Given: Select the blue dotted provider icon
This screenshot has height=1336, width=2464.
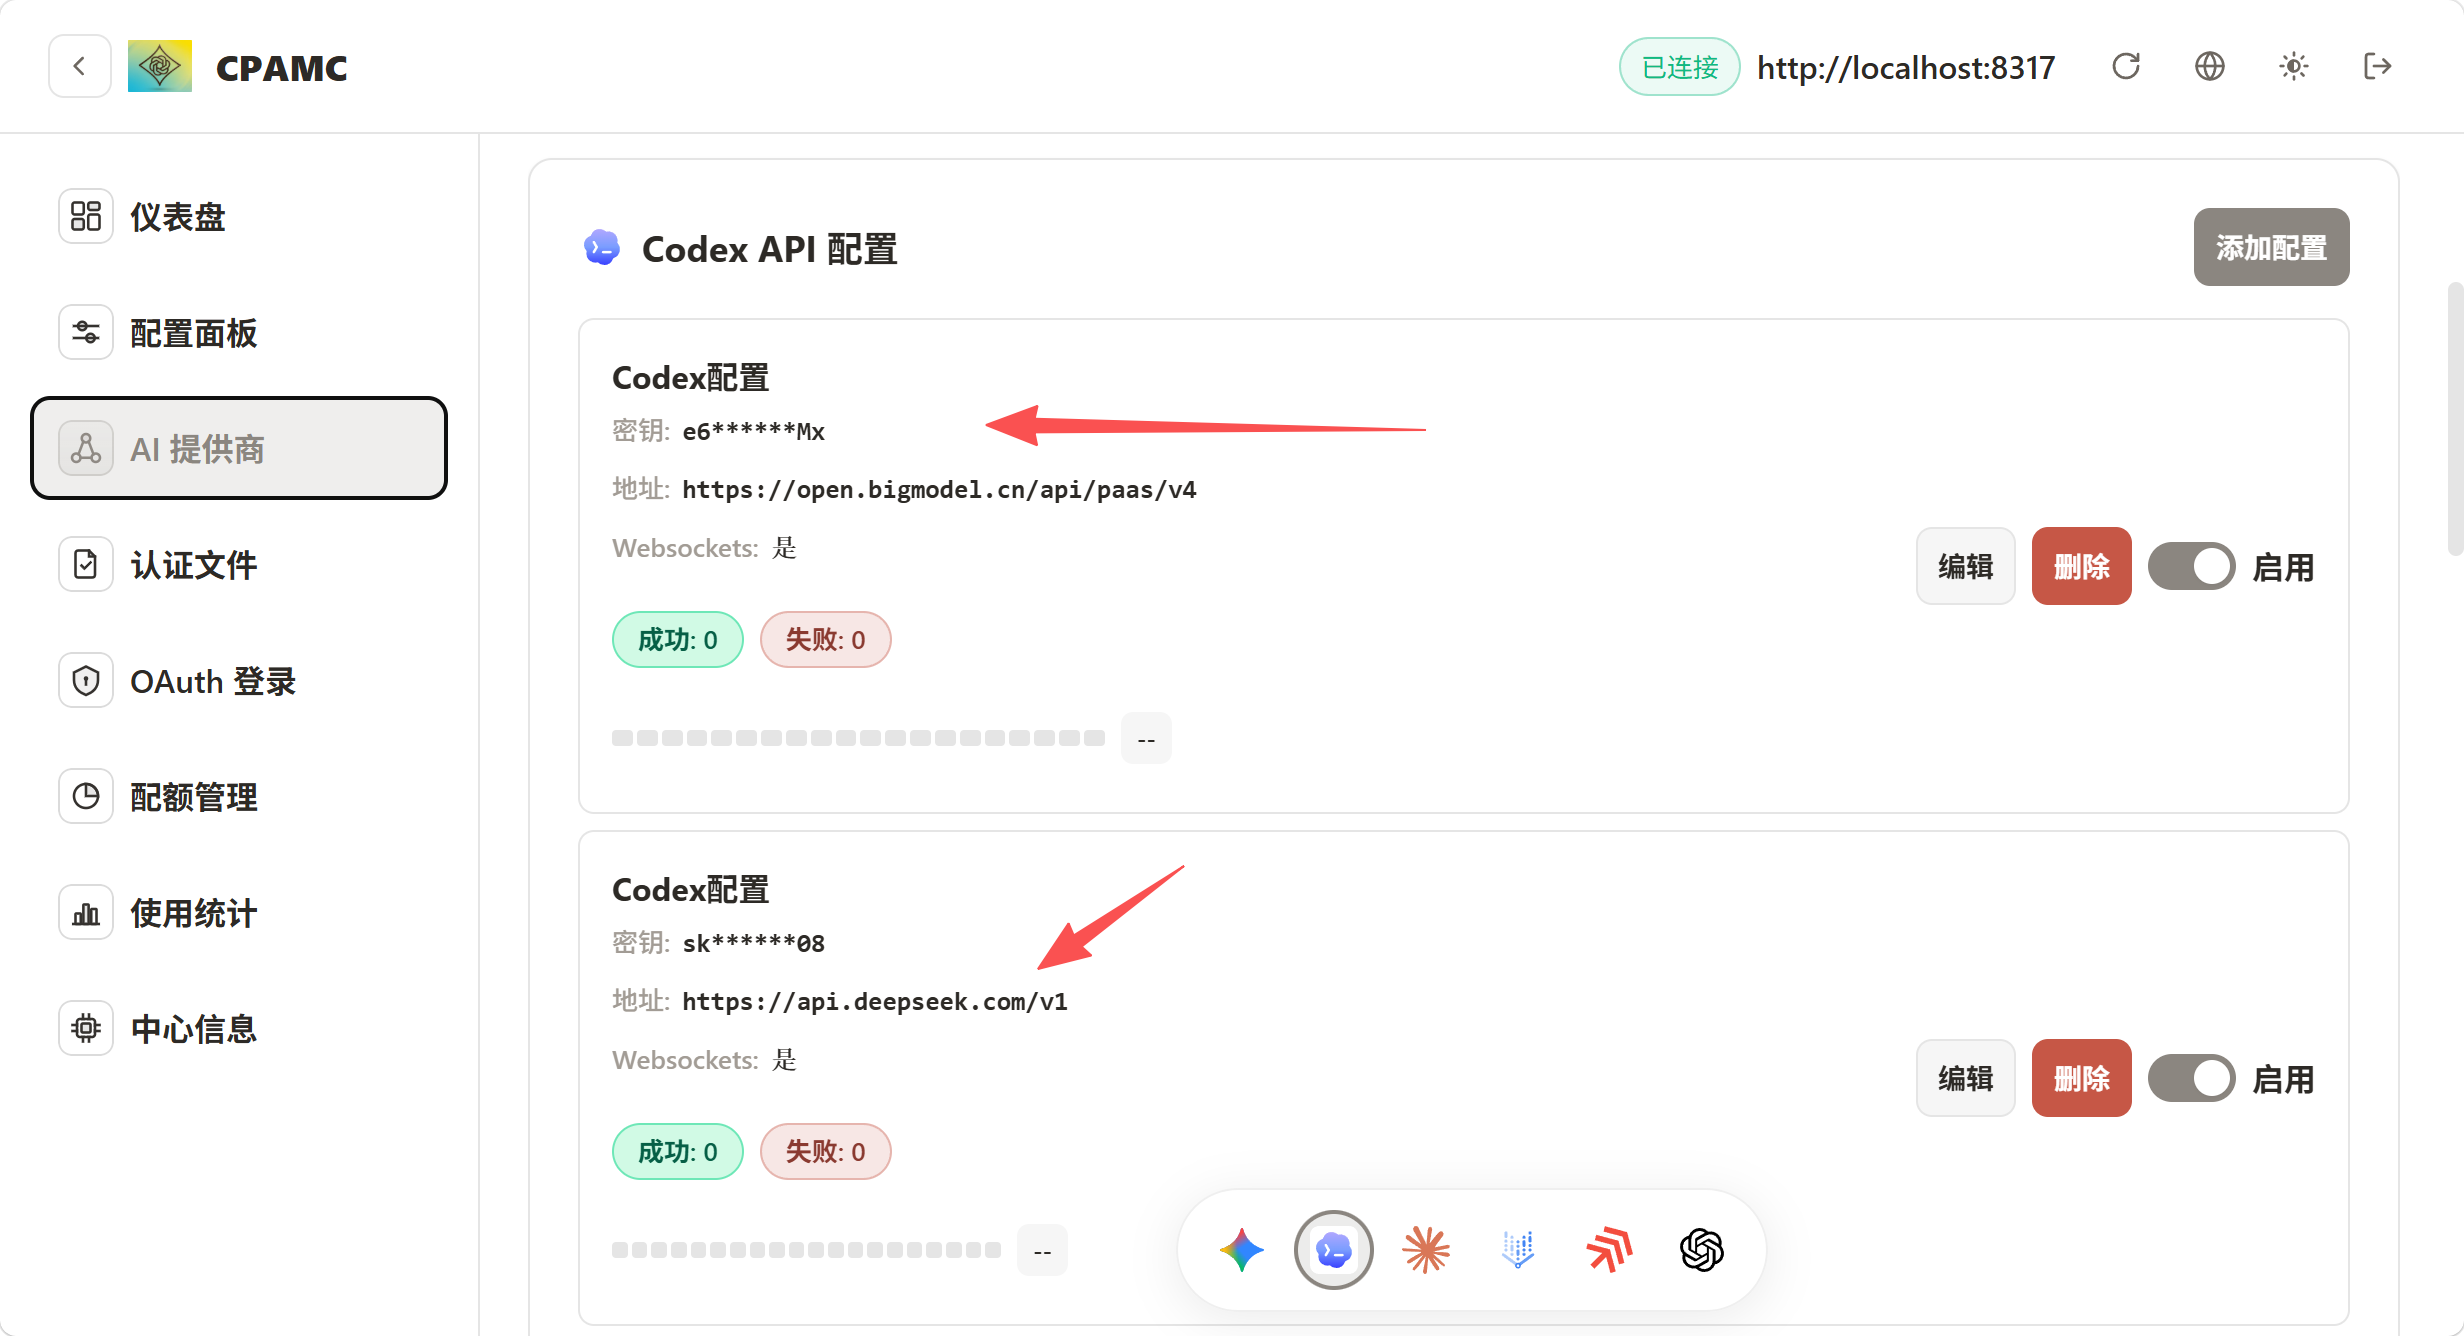Looking at the screenshot, I should click(1518, 1250).
